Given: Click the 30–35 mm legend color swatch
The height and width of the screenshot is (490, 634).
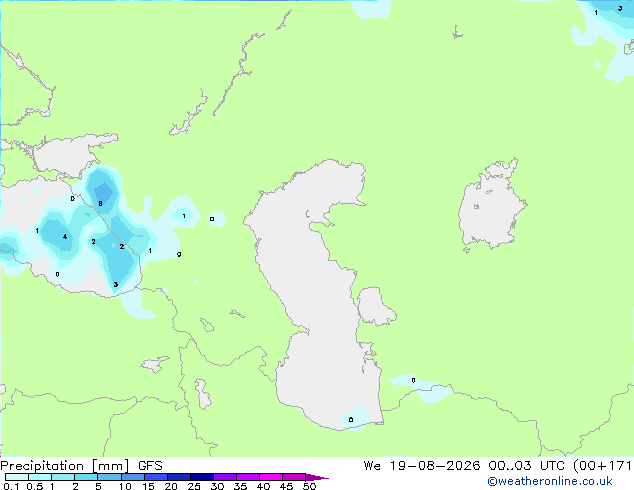Looking at the screenshot, I should pos(225,477).
